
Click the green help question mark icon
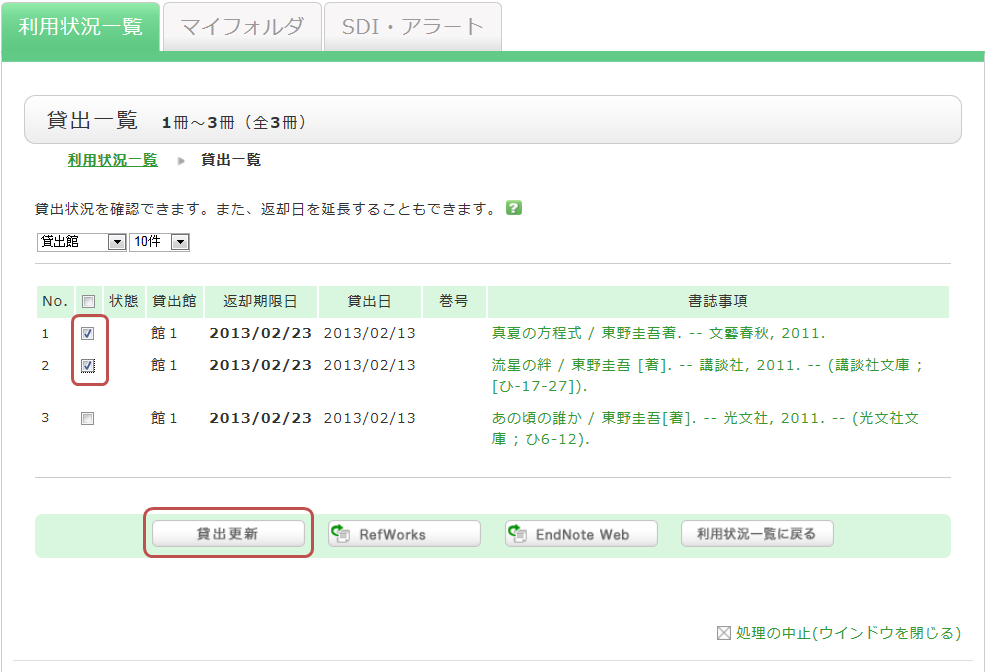tap(514, 208)
